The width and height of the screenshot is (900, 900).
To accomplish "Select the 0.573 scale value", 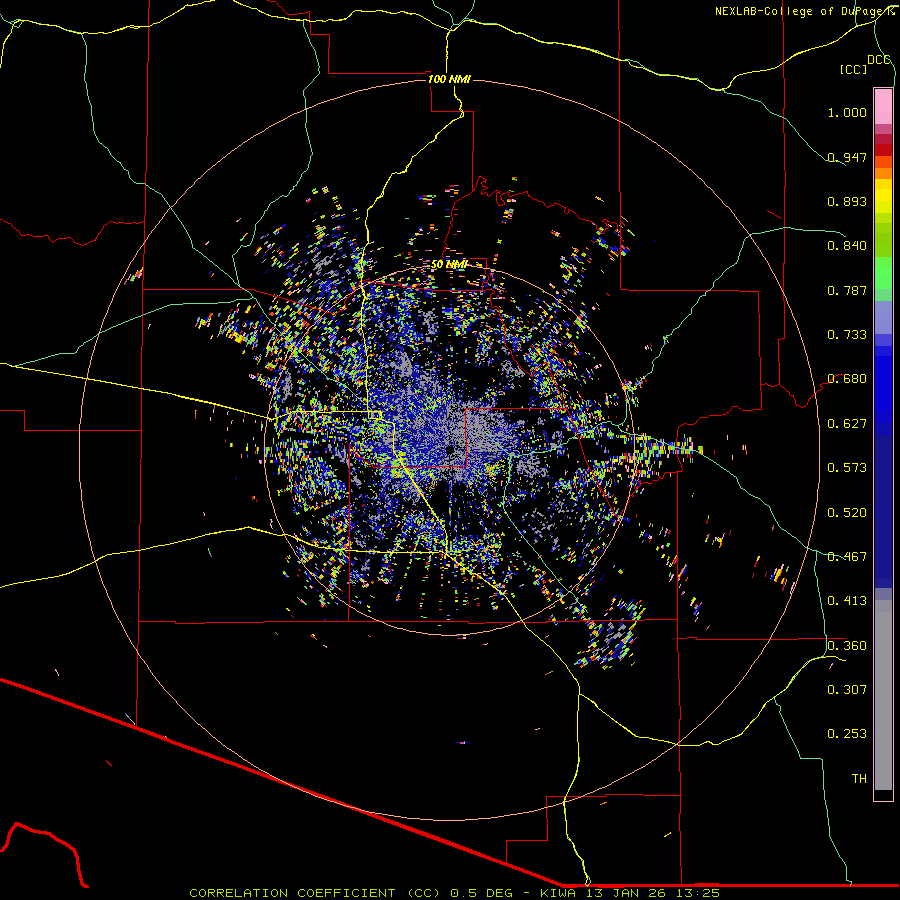I will click(x=847, y=468).
